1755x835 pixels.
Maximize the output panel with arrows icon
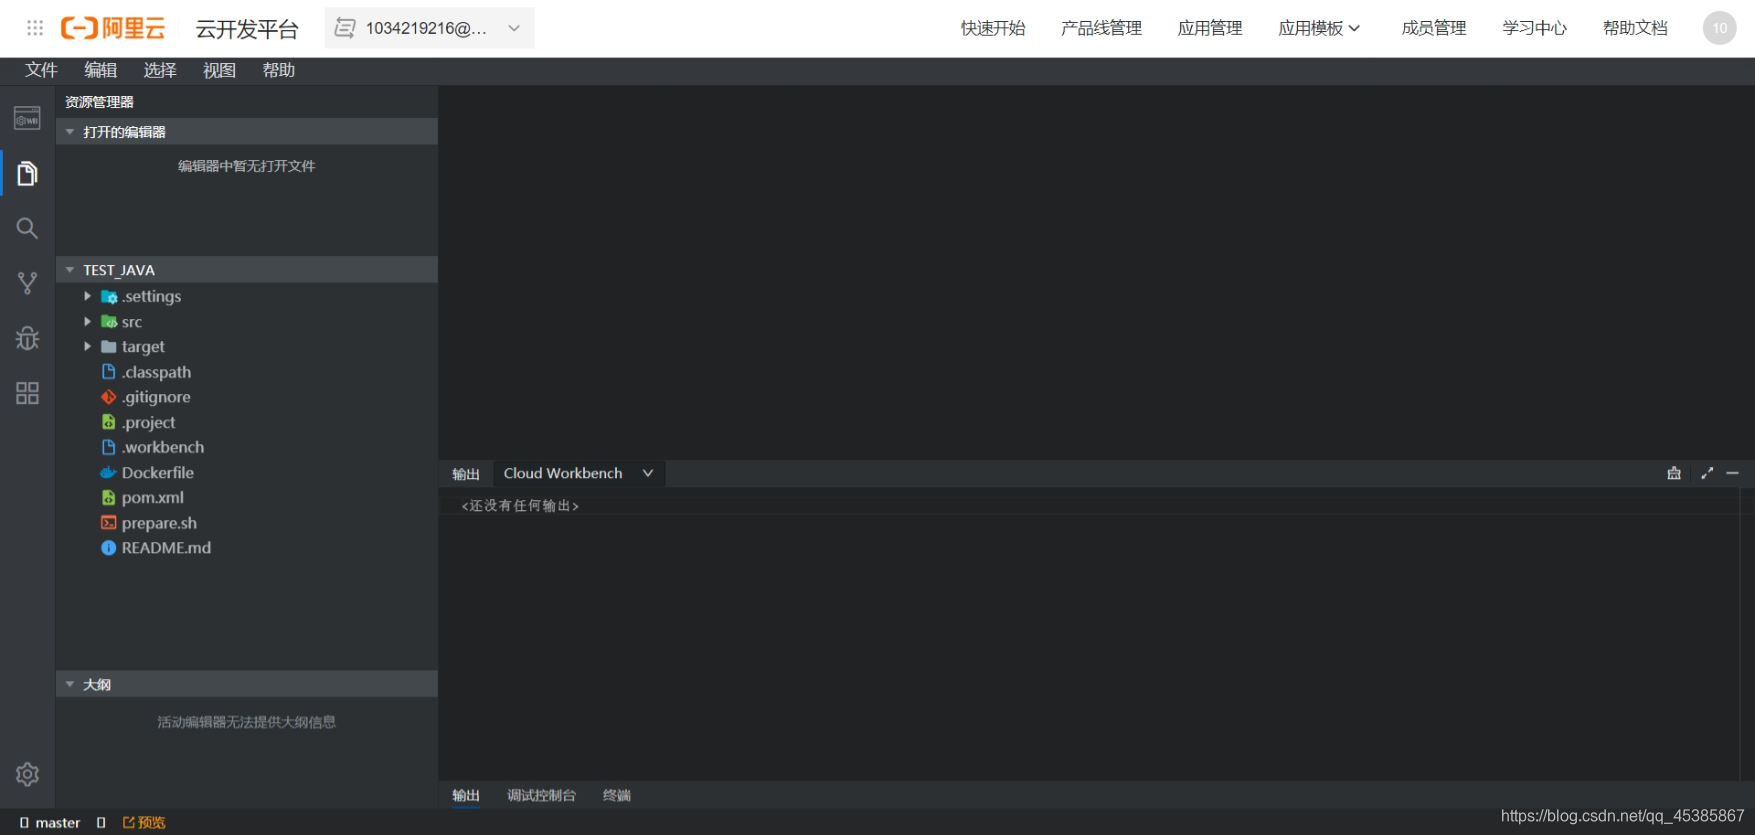[x=1707, y=473]
